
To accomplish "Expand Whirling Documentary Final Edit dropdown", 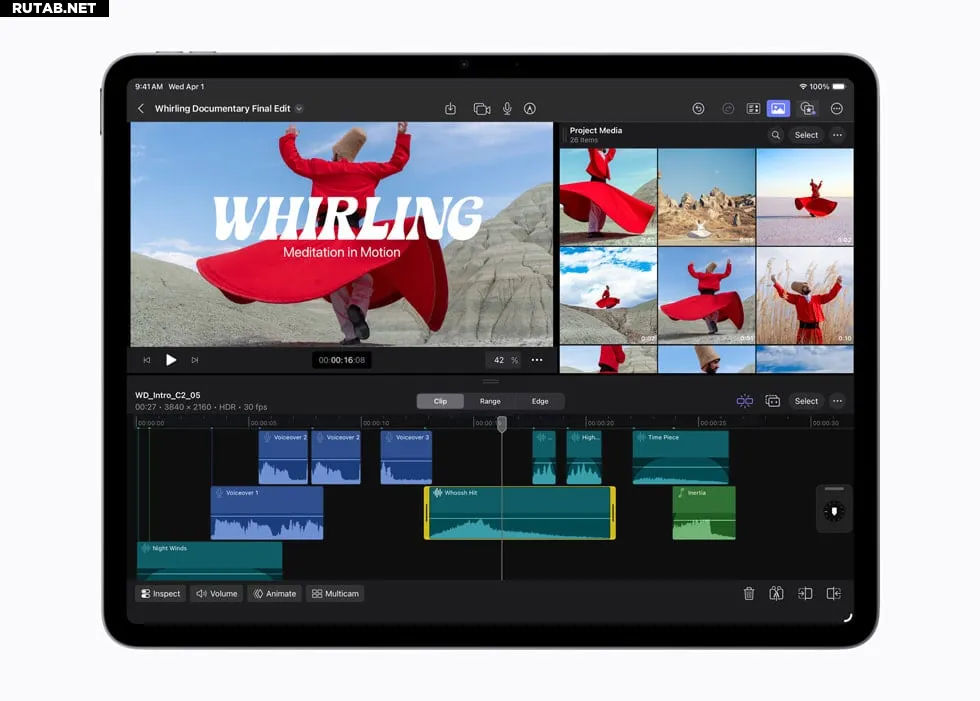I will coord(299,109).
